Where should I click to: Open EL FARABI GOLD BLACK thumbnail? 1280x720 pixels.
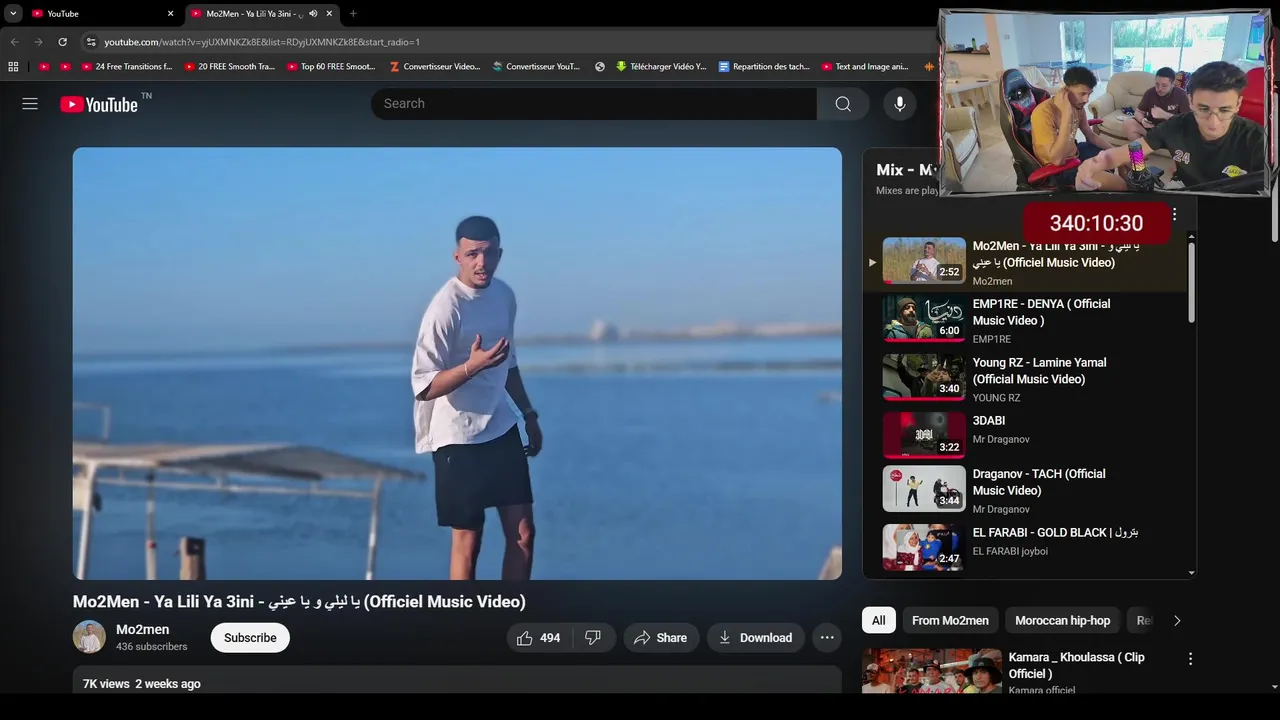point(924,547)
